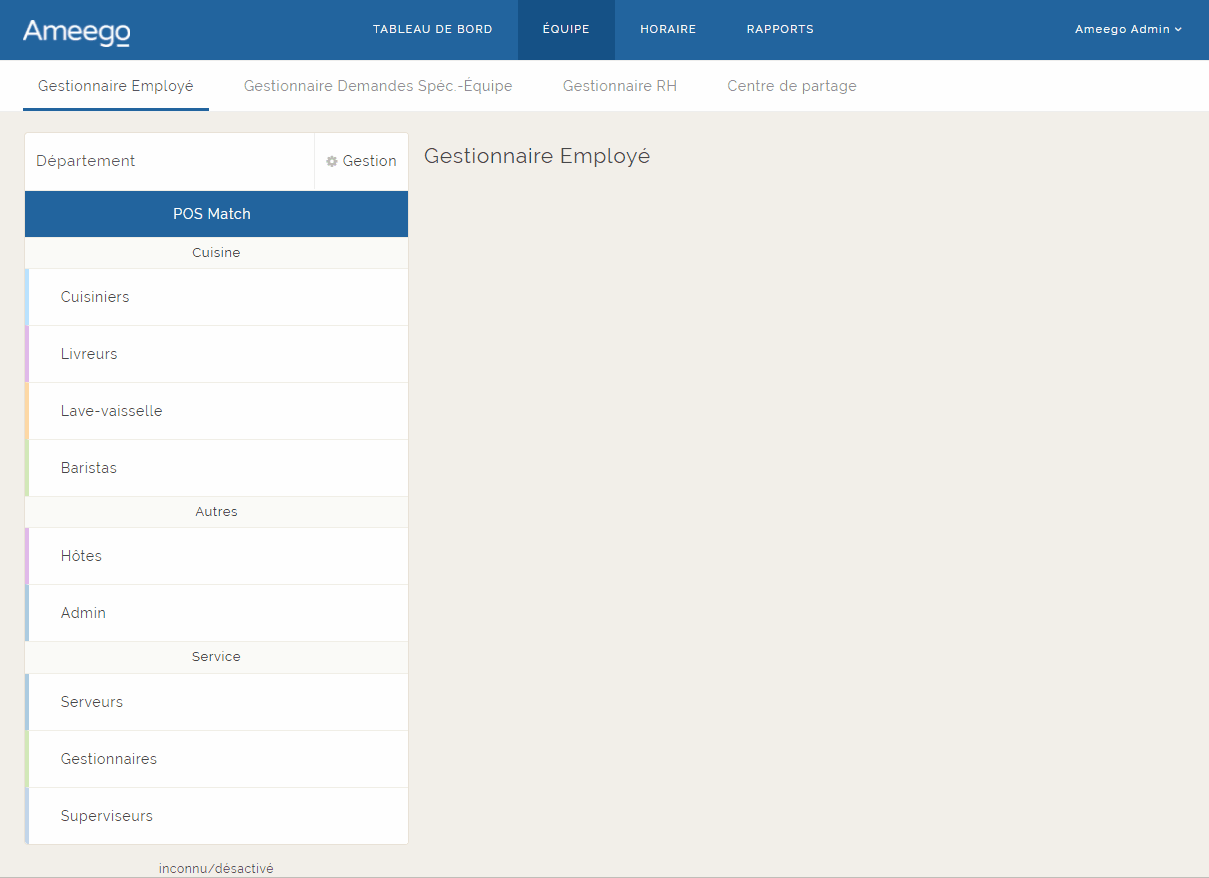
Task: Open the inconnu/désactivé link
Action: [216, 868]
